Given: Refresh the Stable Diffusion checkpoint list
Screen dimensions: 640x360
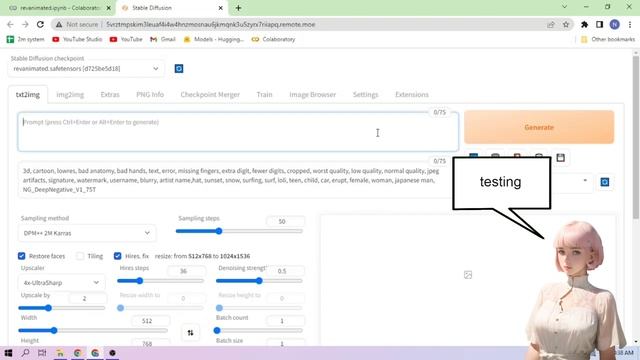Looking at the screenshot, I should (x=179, y=69).
